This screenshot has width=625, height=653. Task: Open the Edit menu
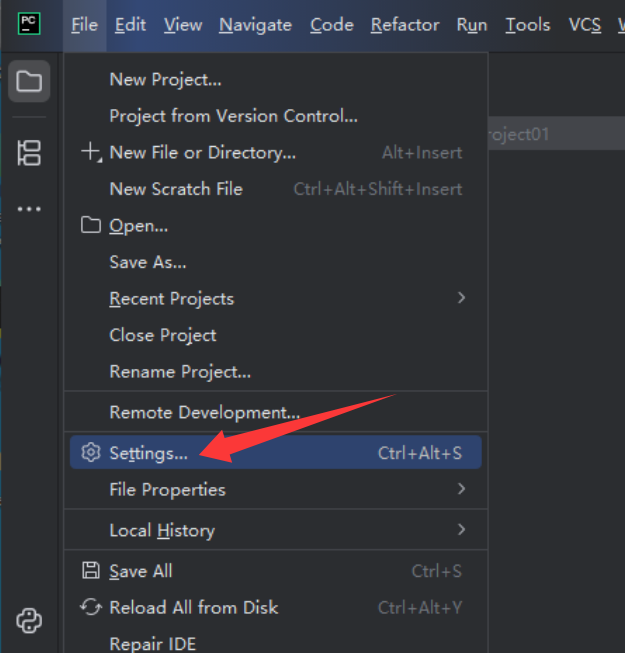coord(130,25)
